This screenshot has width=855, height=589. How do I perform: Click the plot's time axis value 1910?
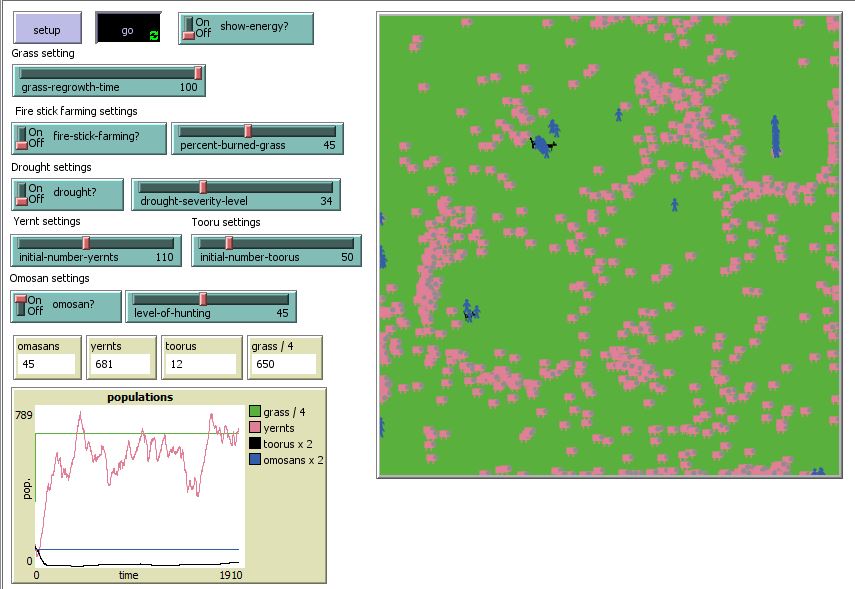(231, 575)
